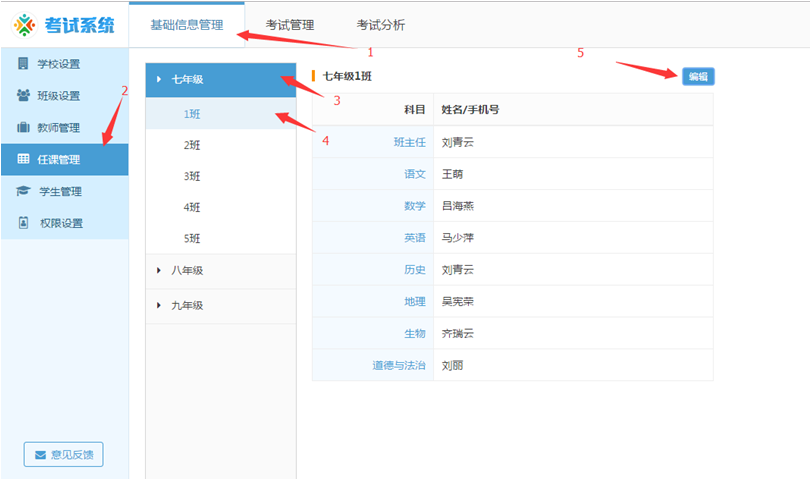The image size is (811, 480).
Task: Click the 考试系统 title text
Action: [x=79, y=25]
